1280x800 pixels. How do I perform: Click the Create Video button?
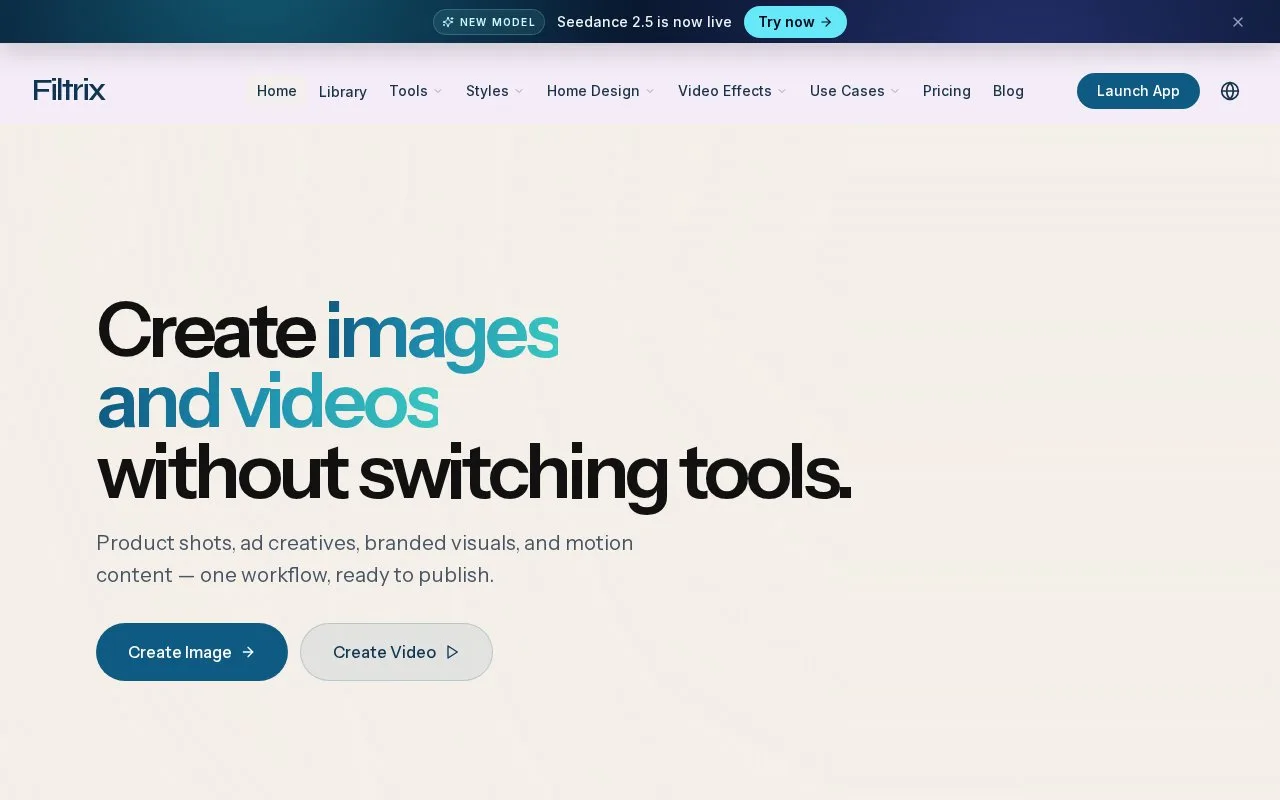click(396, 652)
